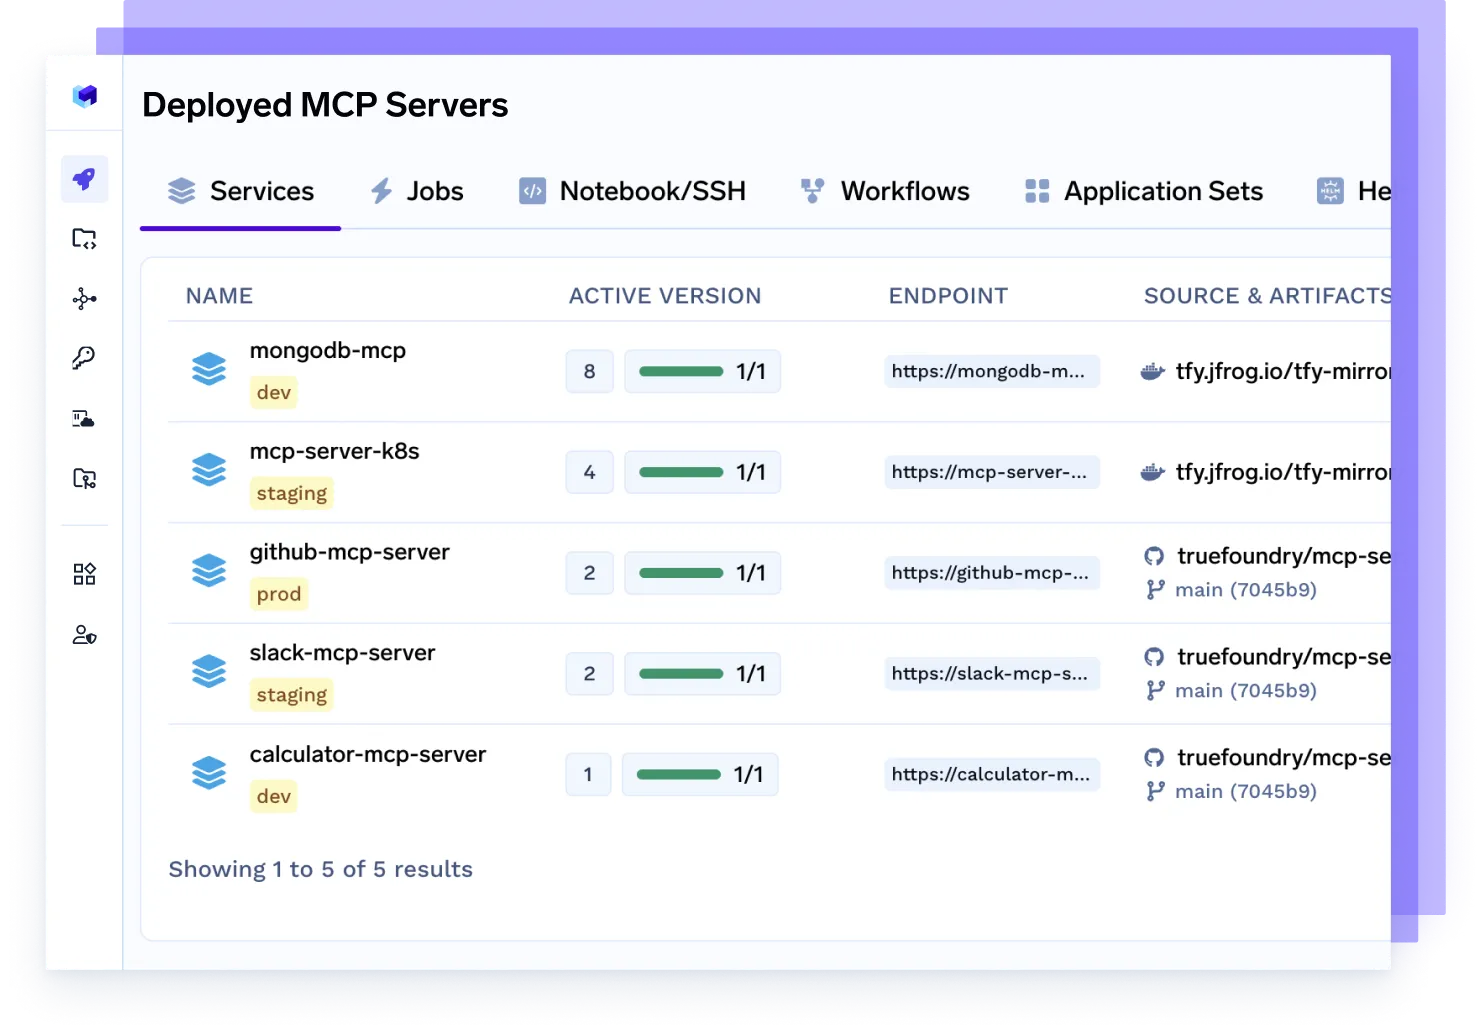The height and width of the screenshot is (1034, 1484).
Task: Click the GitHub icon in github-mcp-server row
Action: pyautogui.click(x=1155, y=556)
